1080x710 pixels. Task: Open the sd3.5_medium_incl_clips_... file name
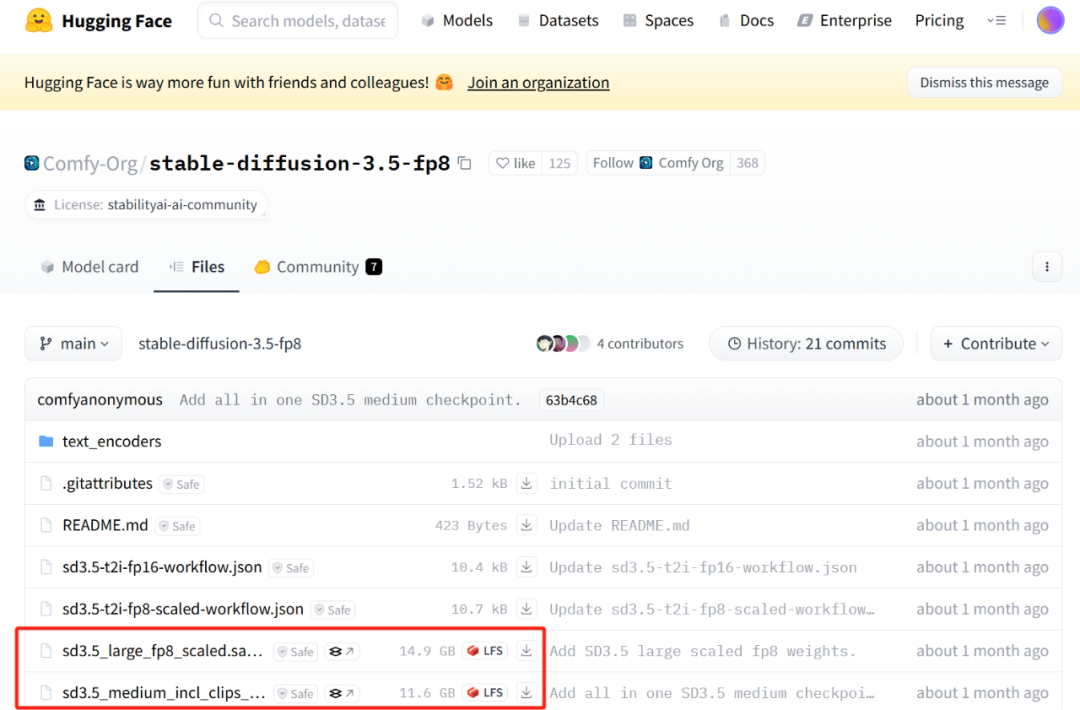164,693
